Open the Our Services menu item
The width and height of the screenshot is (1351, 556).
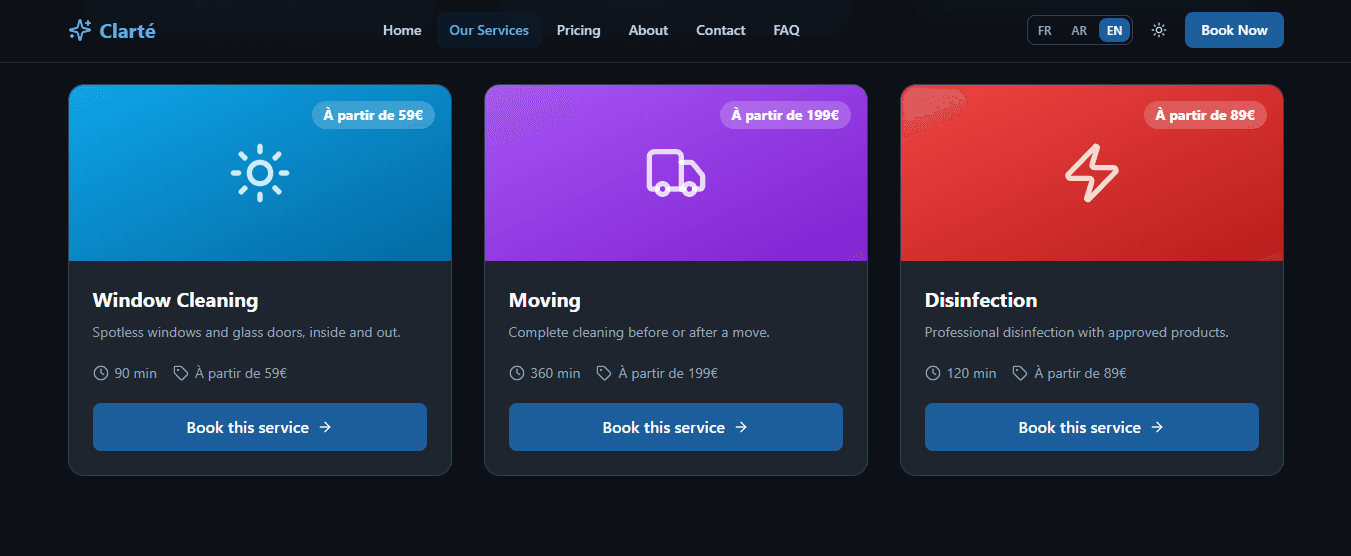tap(489, 30)
